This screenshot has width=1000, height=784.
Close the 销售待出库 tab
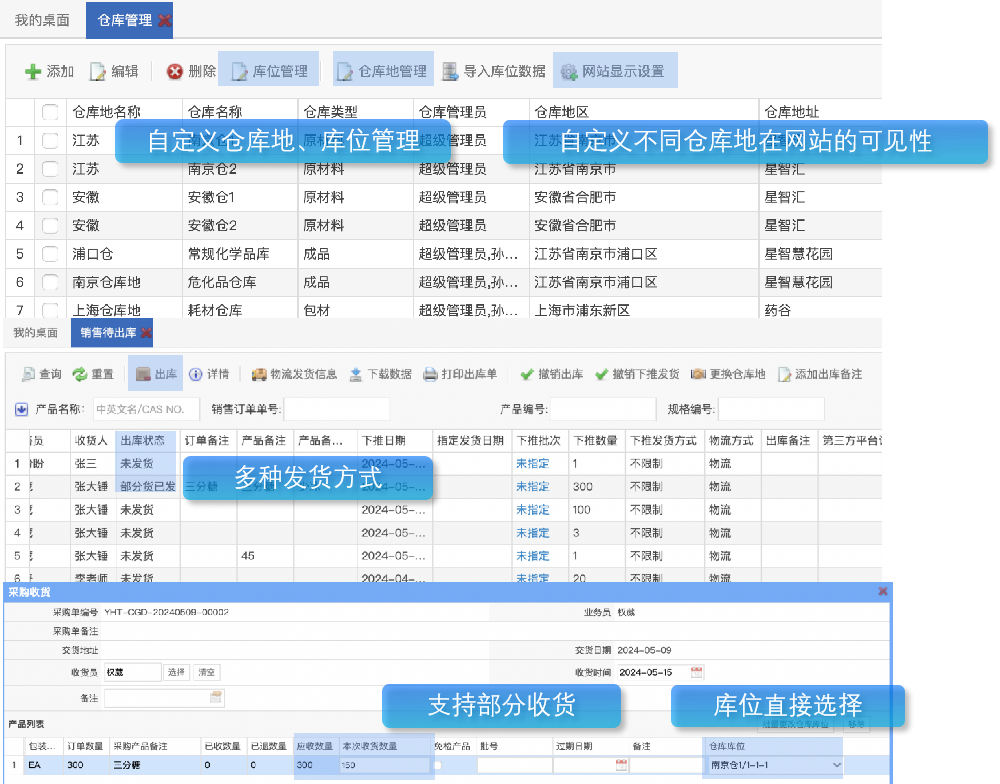[x=146, y=333]
